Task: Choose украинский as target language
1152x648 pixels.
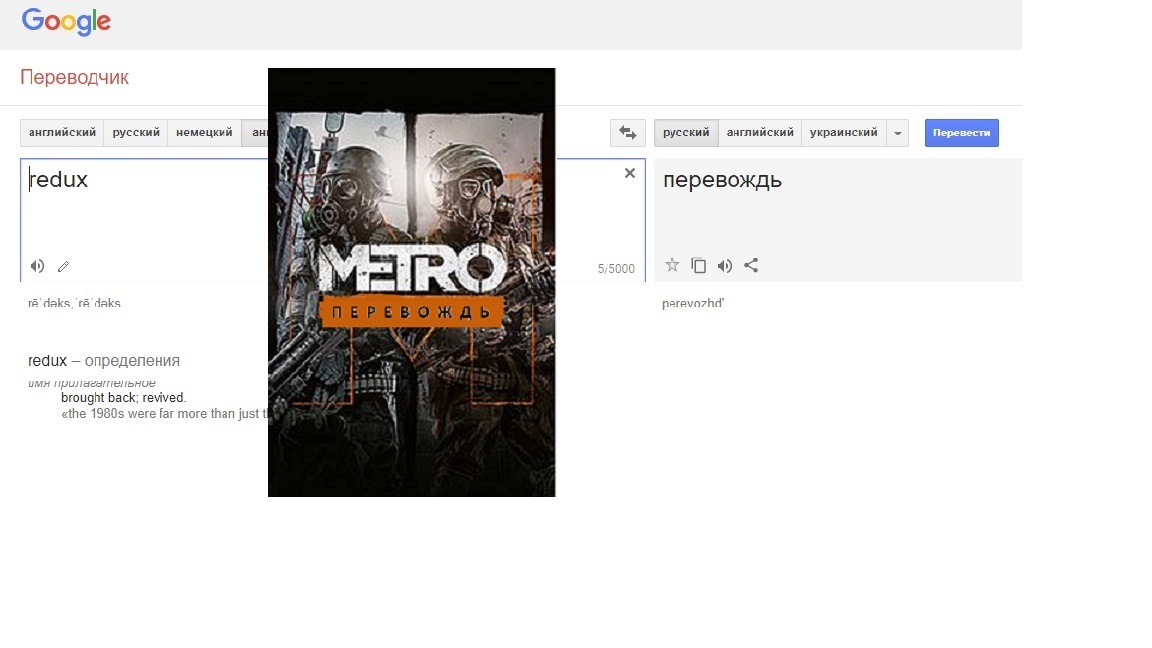Action: [x=844, y=133]
